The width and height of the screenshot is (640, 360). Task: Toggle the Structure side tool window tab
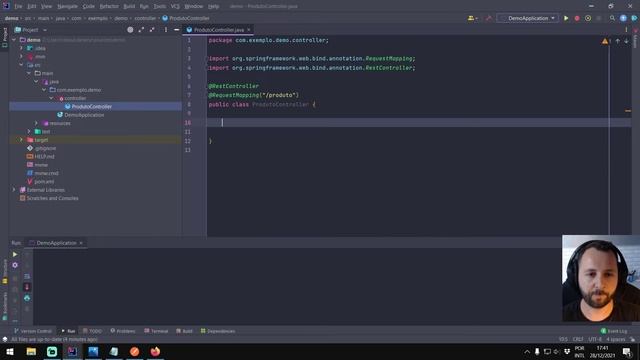[x=4, y=271]
